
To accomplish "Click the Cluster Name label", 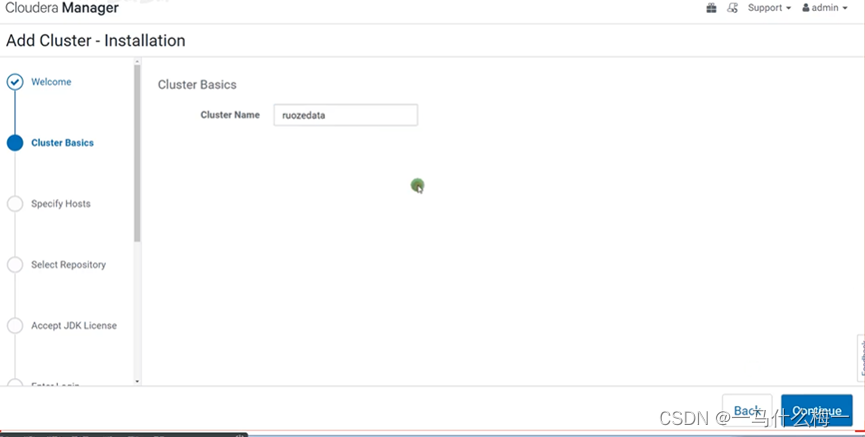I will pos(230,115).
